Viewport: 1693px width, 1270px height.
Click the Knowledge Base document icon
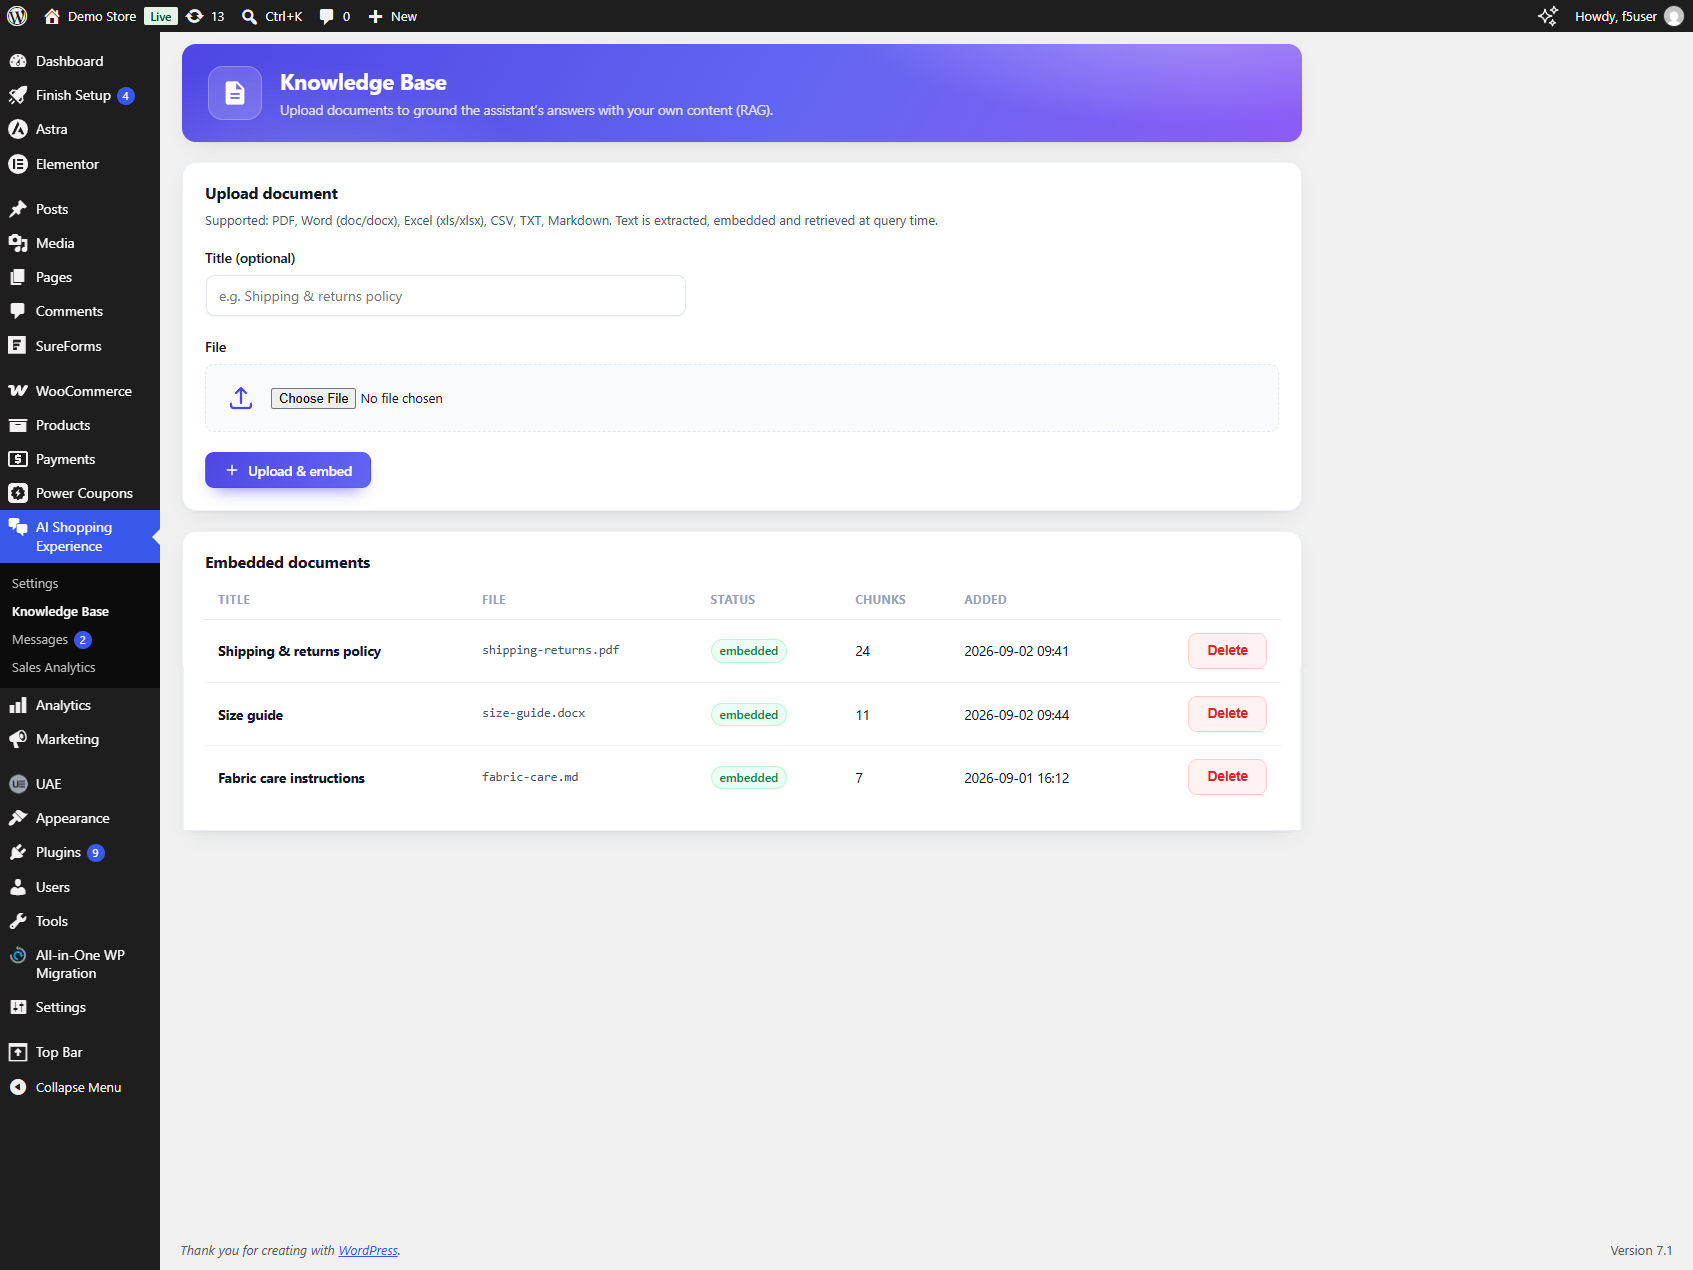tap(235, 93)
